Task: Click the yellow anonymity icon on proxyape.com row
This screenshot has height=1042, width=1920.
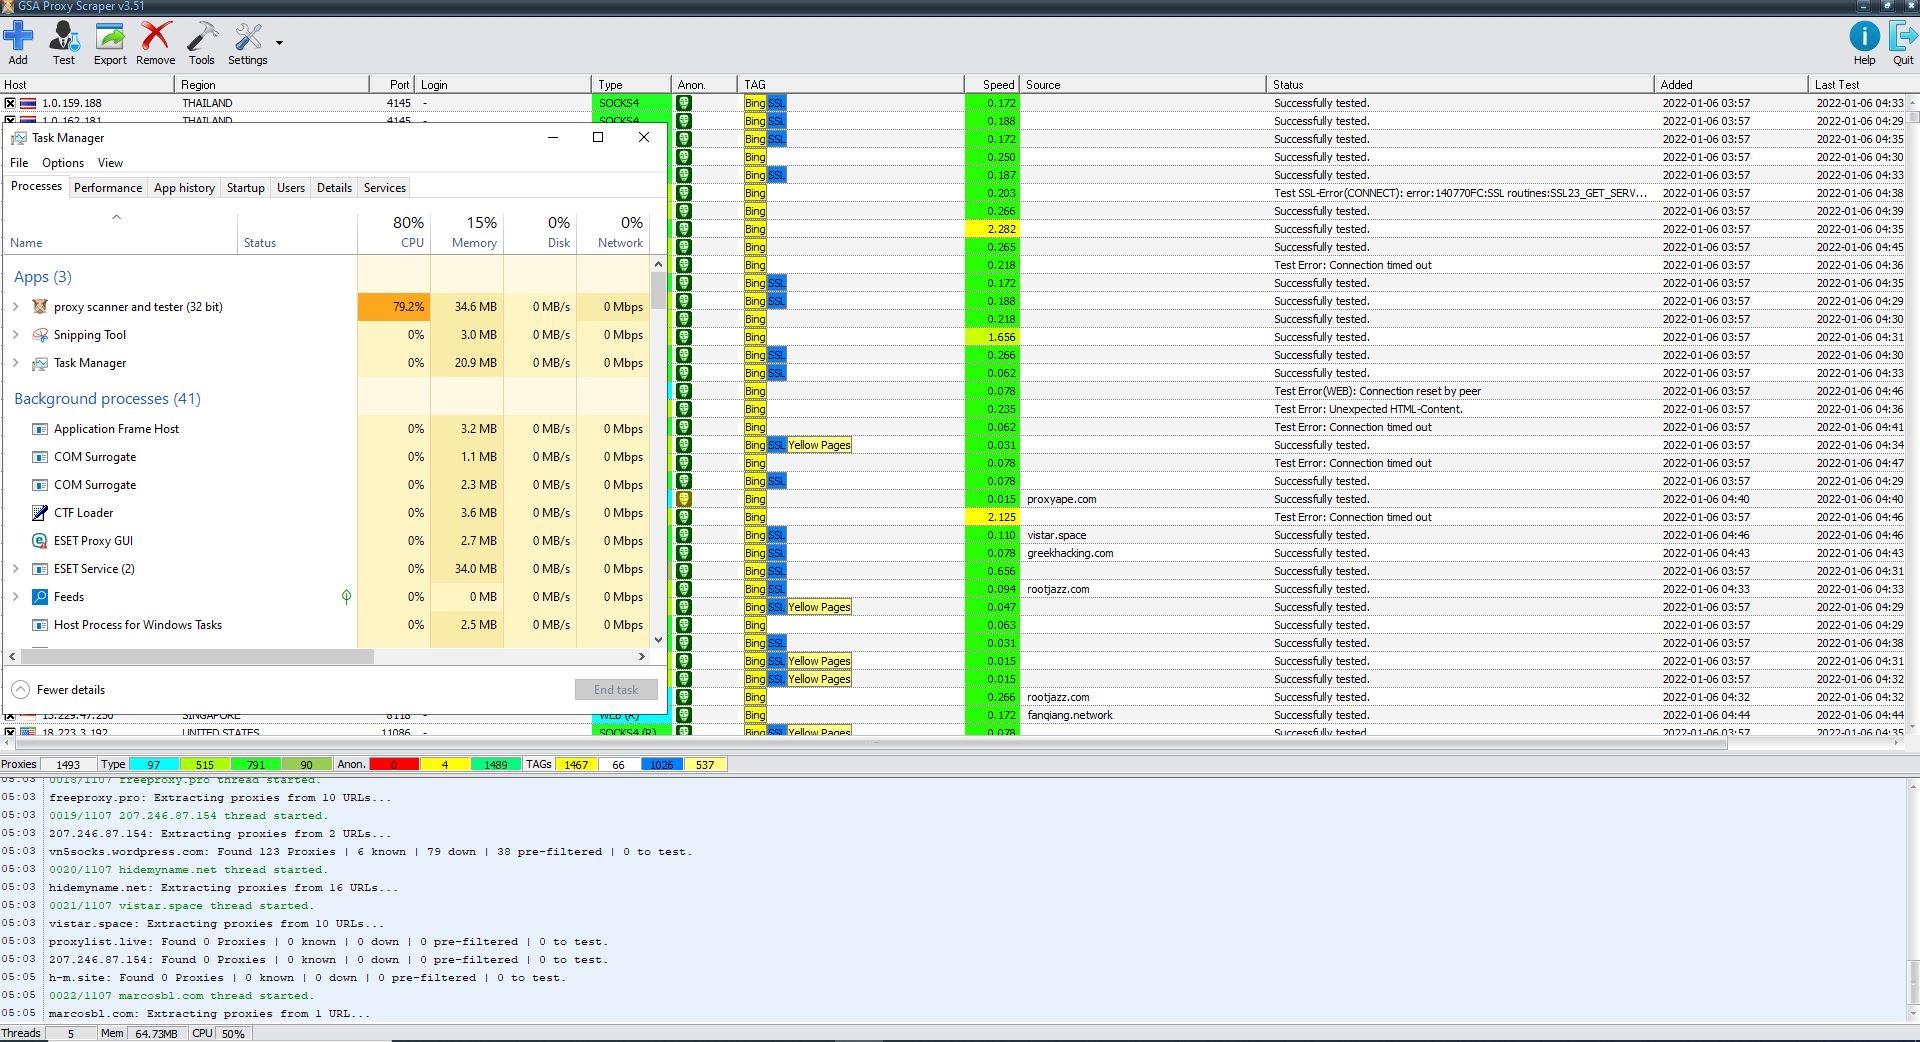Action: [684, 499]
